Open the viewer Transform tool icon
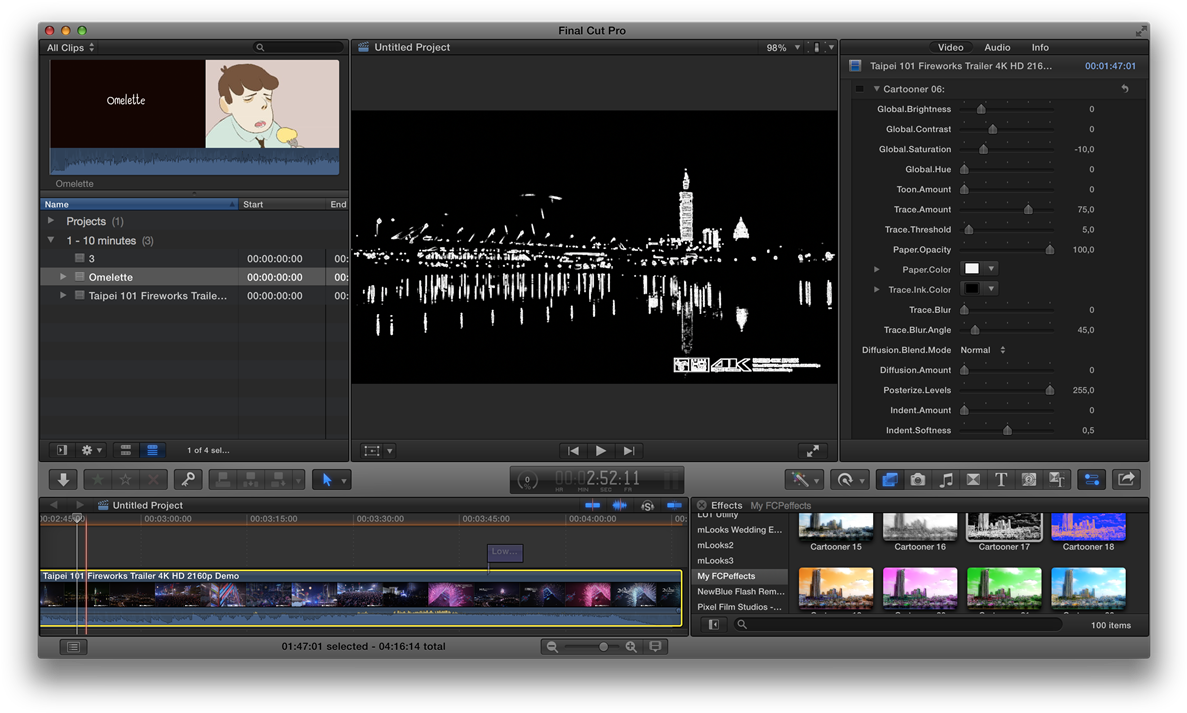Image resolution: width=1187 pixels, height=713 pixels. 372,450
